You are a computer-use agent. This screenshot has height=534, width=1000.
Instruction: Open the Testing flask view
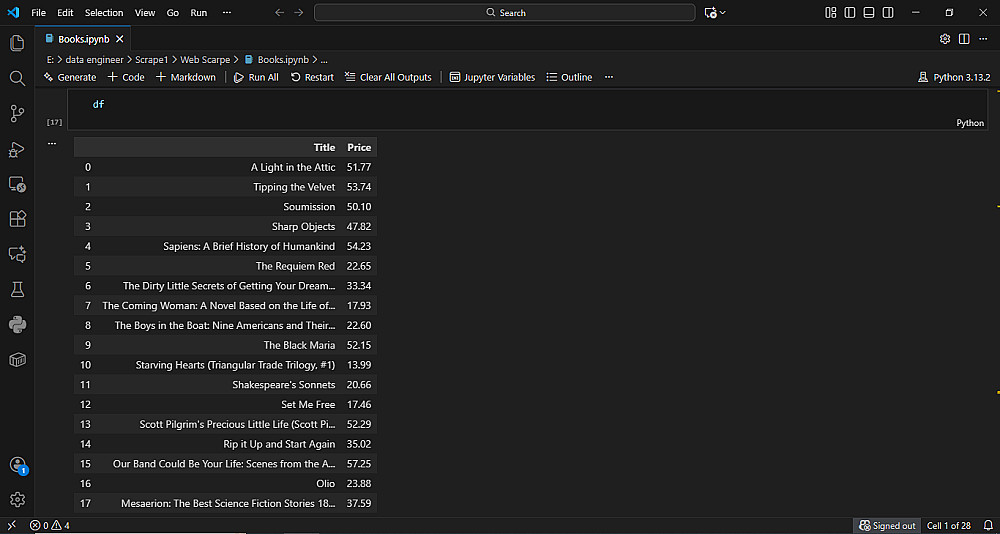point(17,290)
